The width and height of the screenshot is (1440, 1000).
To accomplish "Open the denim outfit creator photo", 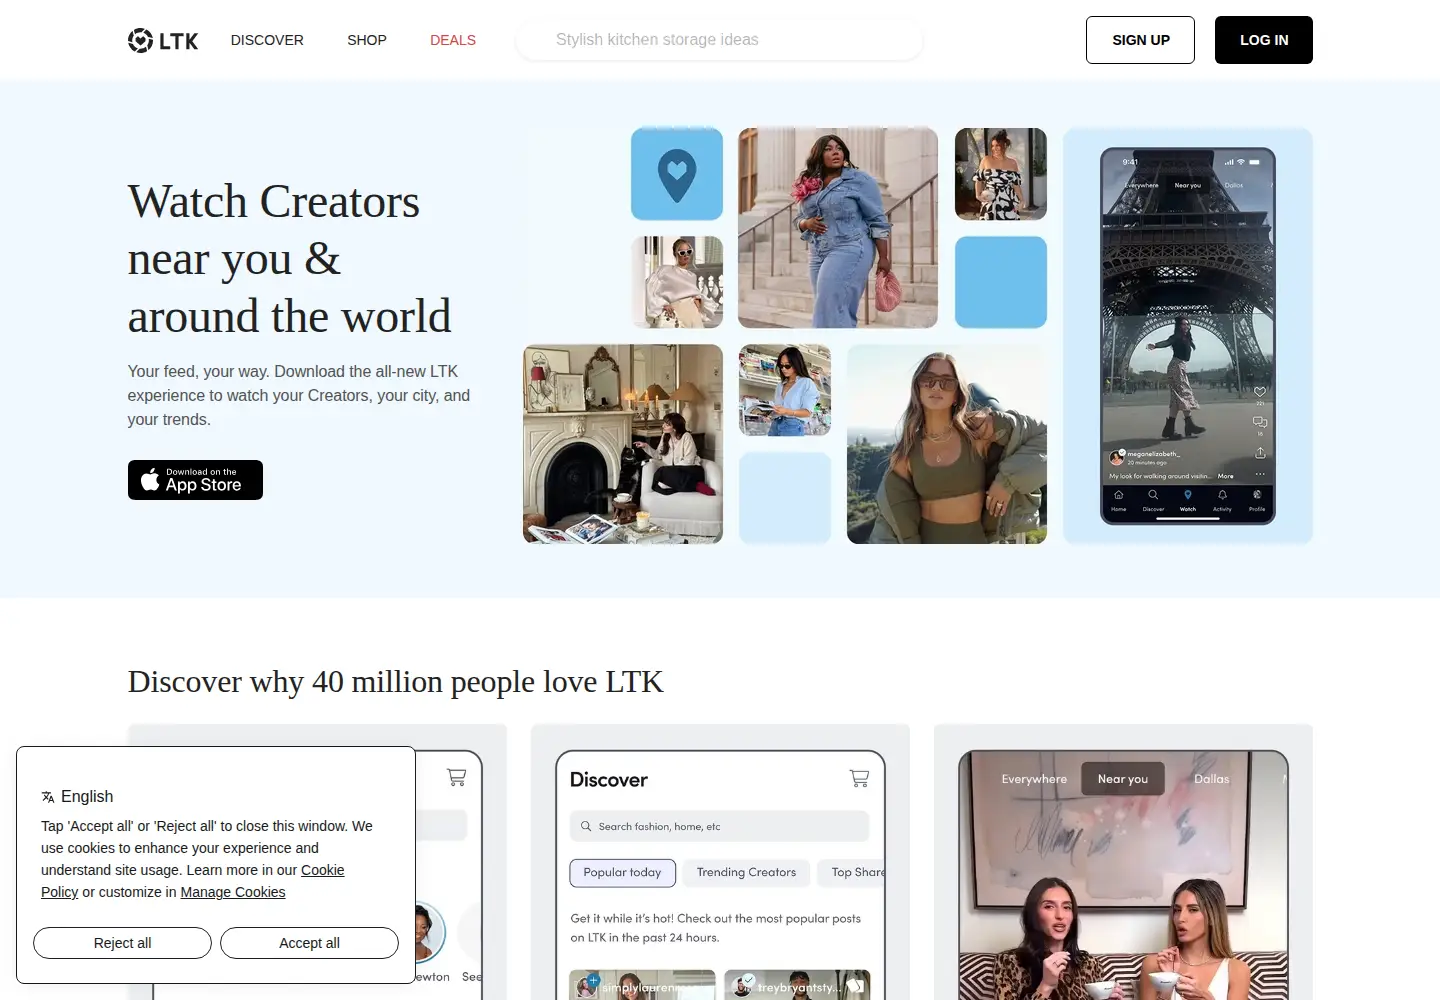I will click(x=838, y=228).
